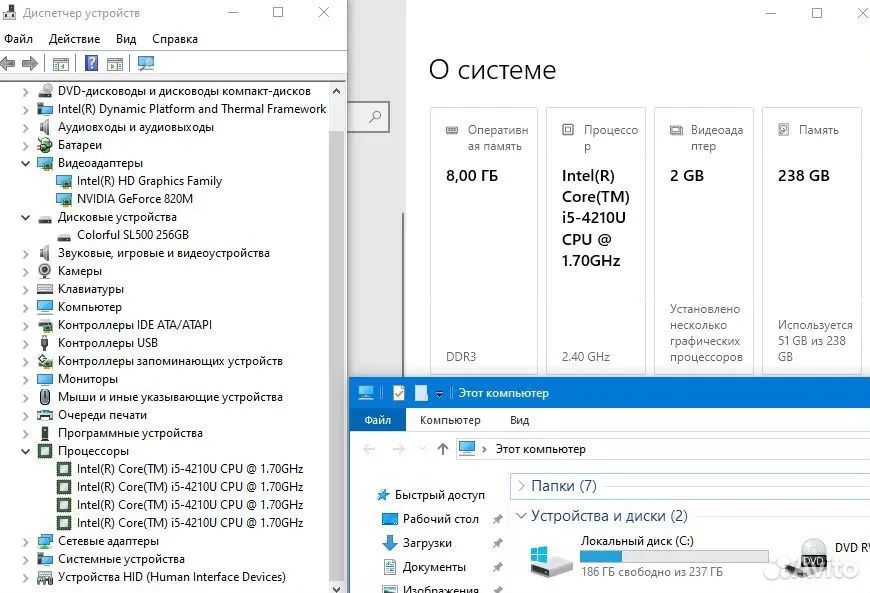Viewport: 870px width, 593px height.
Task: Click the Batteries category icon
Action: [x=44, y=145]
